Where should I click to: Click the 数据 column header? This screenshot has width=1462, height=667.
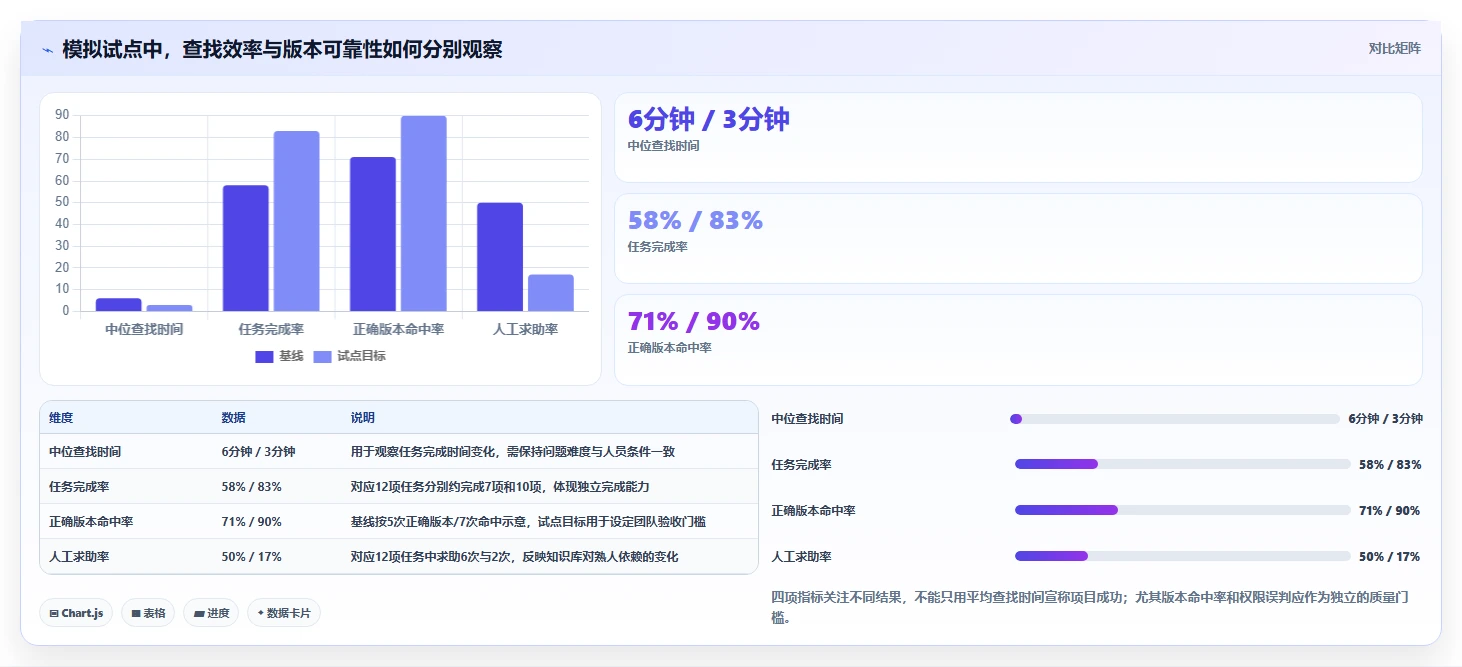[233, 418]
